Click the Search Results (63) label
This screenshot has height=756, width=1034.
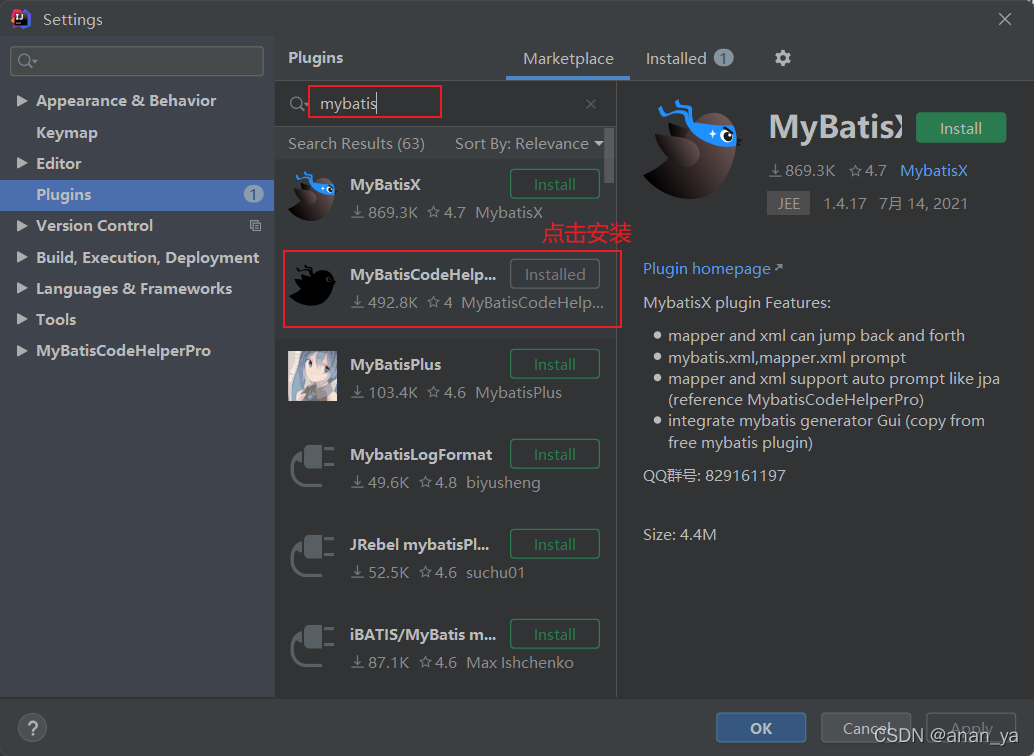pyautogui.click(x=356, y=144)
